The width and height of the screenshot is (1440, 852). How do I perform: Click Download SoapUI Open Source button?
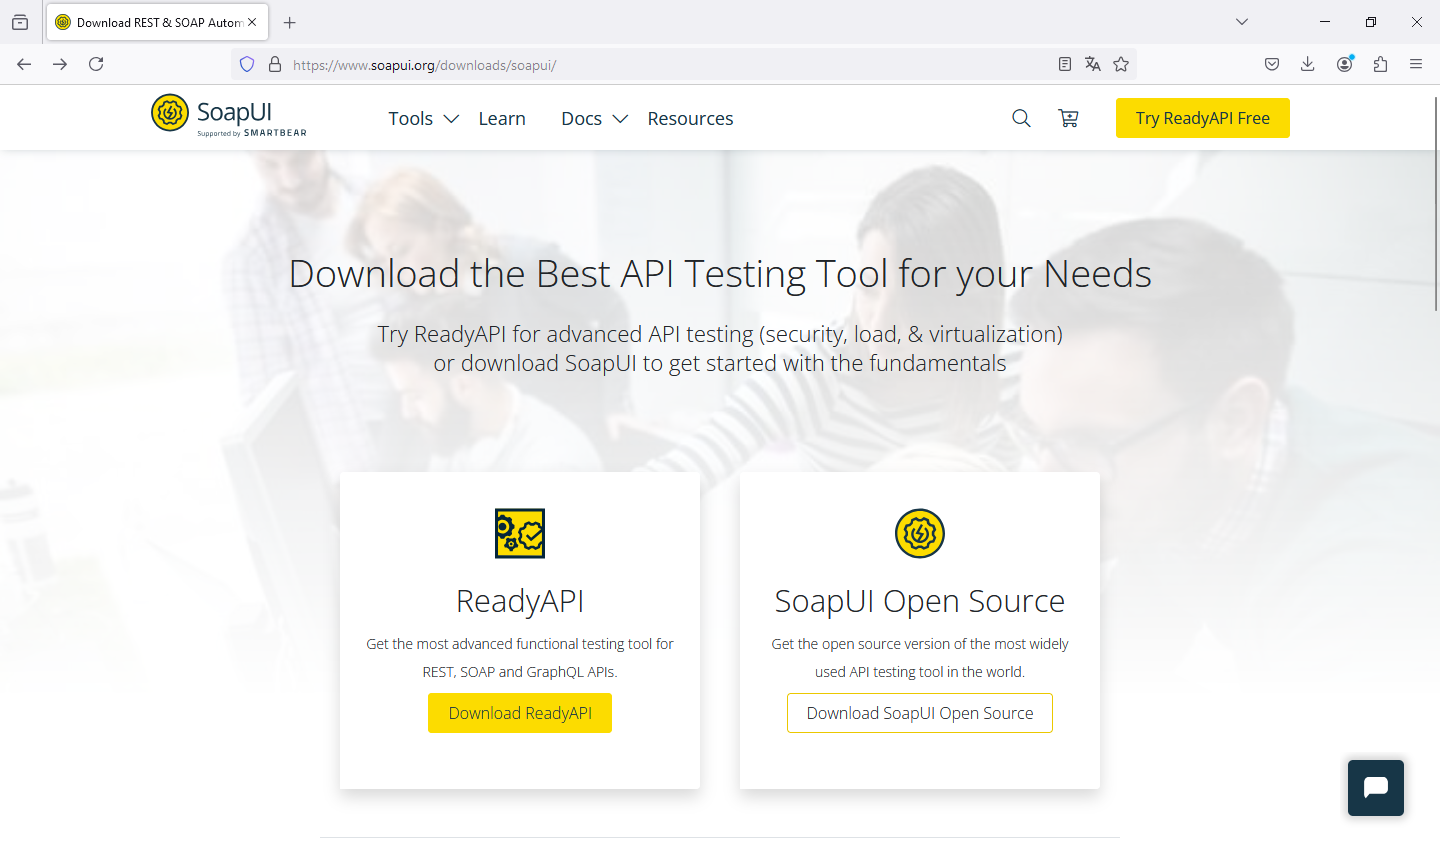click(919, 713)
